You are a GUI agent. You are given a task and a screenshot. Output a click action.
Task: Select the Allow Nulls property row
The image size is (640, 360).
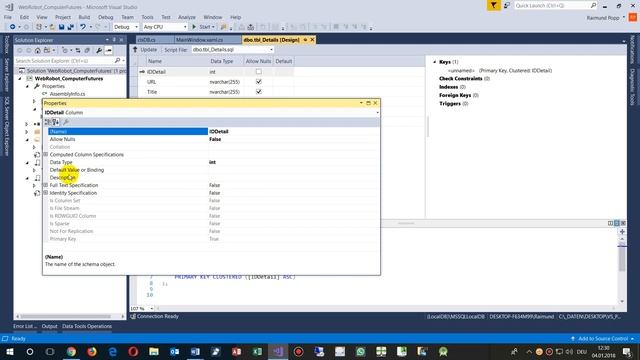[211, 139]
